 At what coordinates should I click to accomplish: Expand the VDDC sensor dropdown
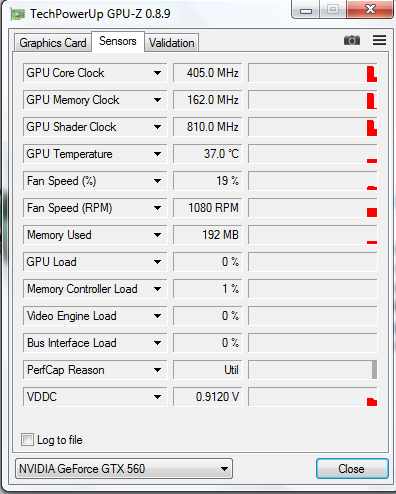(x=157, y=397)
